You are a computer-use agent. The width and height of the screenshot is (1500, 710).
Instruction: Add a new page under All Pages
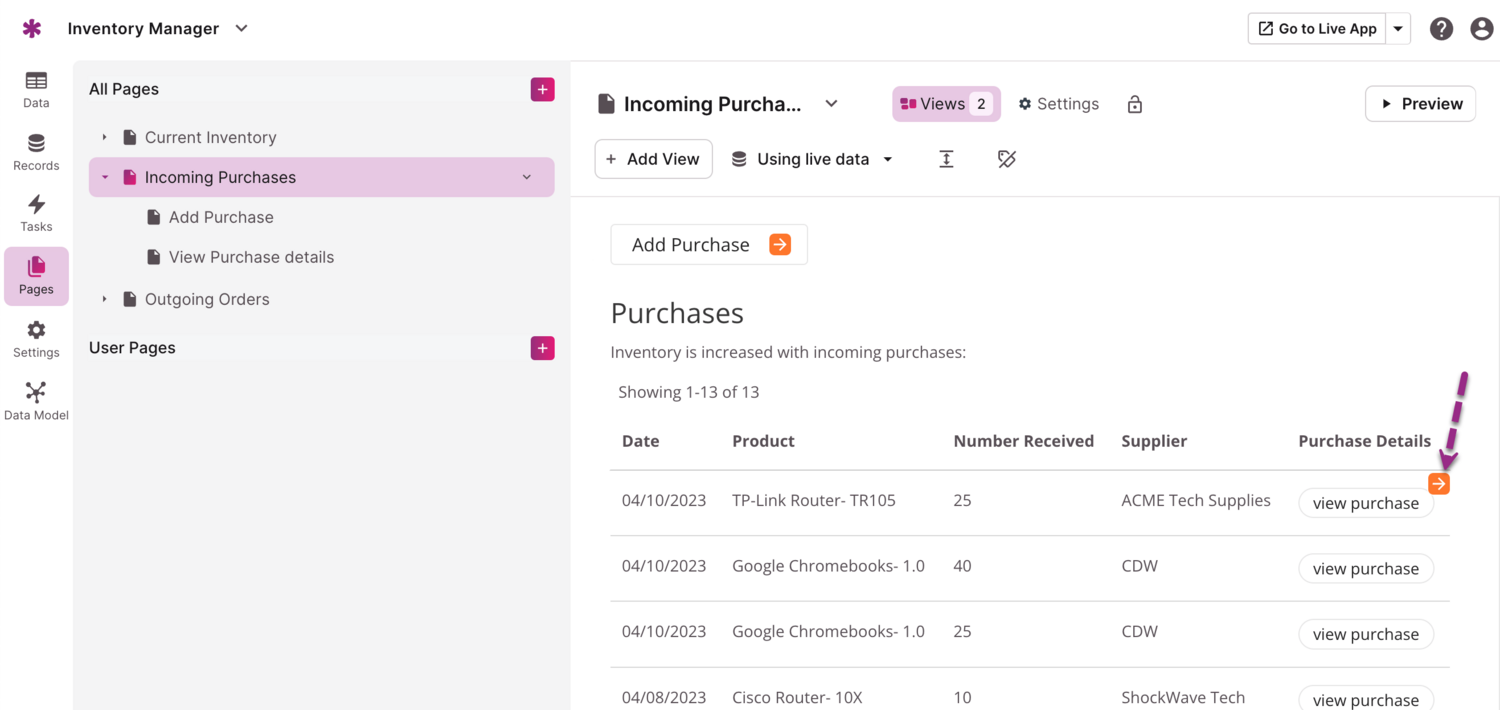tap(542, 89)
